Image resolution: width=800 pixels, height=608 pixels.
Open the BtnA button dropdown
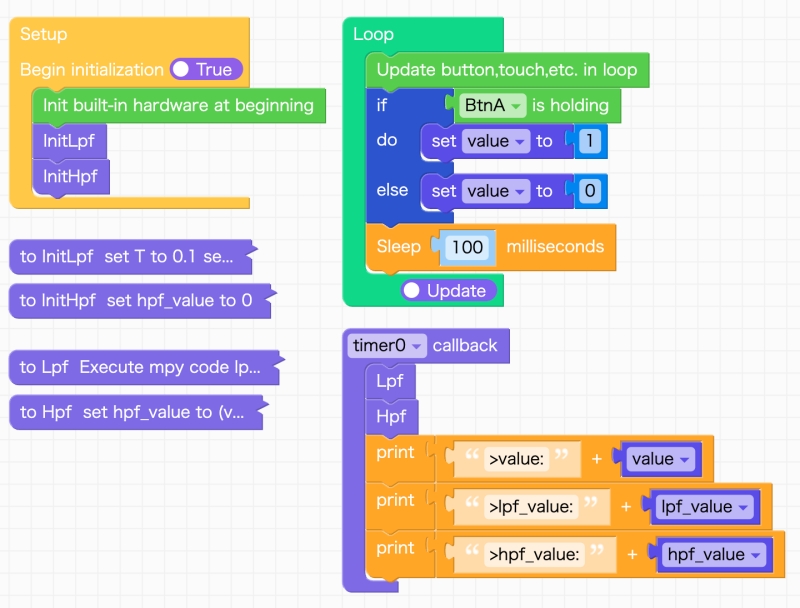pyautogui.click(x=493, y=105)
